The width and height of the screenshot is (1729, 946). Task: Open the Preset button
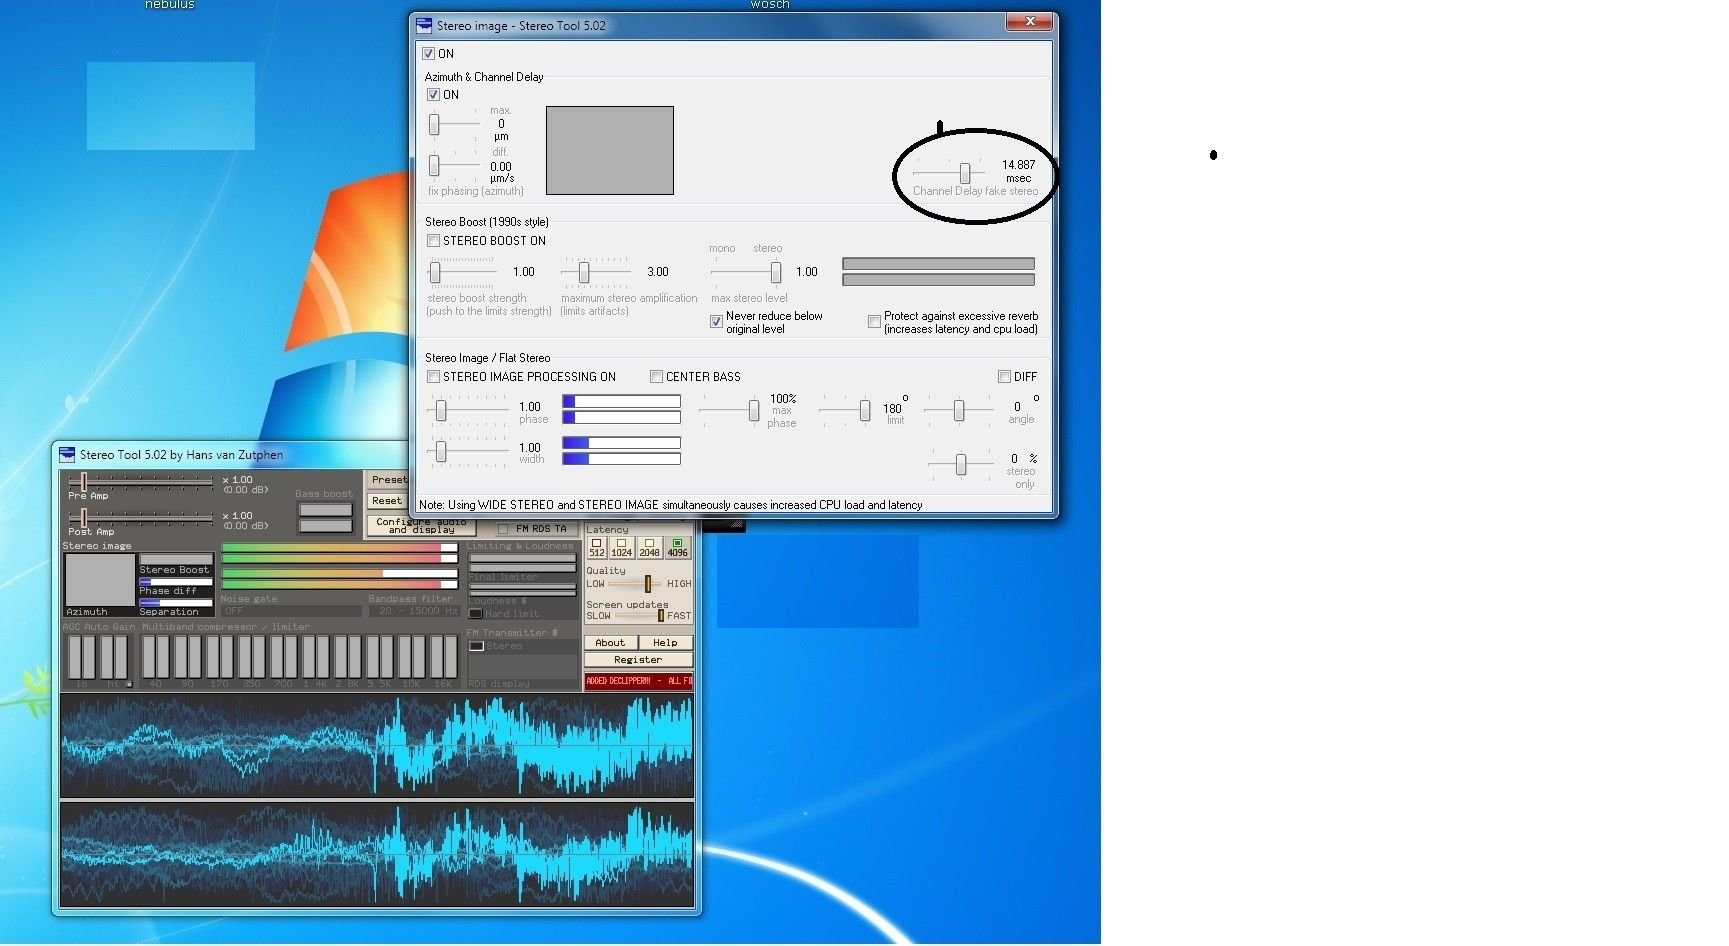point(387,480)
